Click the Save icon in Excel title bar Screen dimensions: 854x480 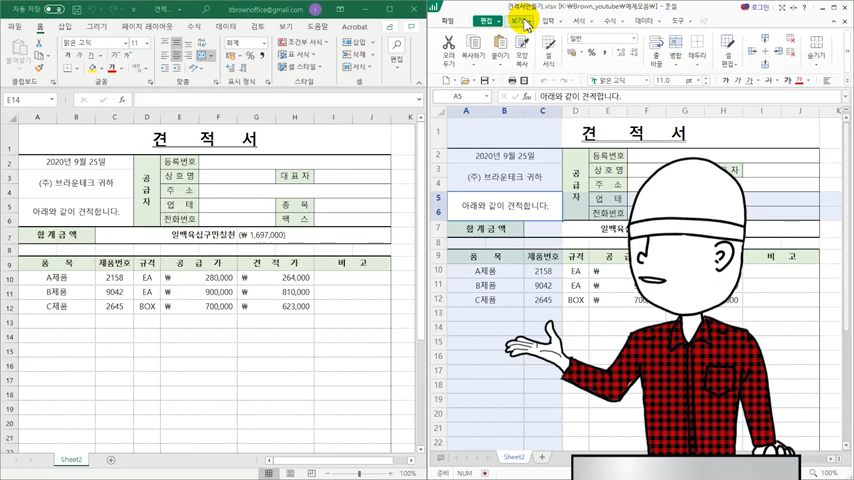pos(77,9)
